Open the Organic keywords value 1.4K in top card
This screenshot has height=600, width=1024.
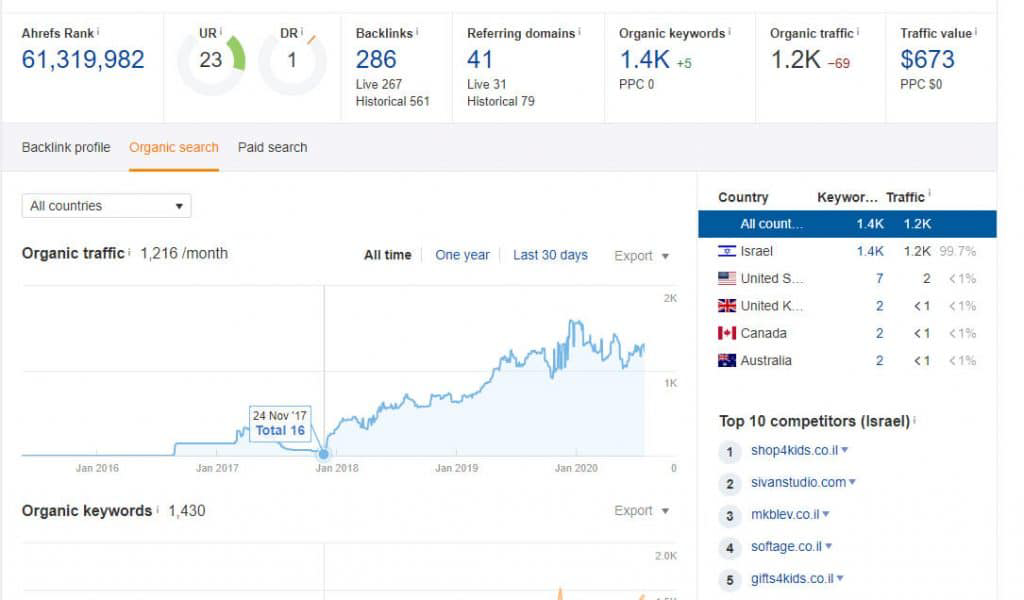pyautogui.click(x=645, y=59)
